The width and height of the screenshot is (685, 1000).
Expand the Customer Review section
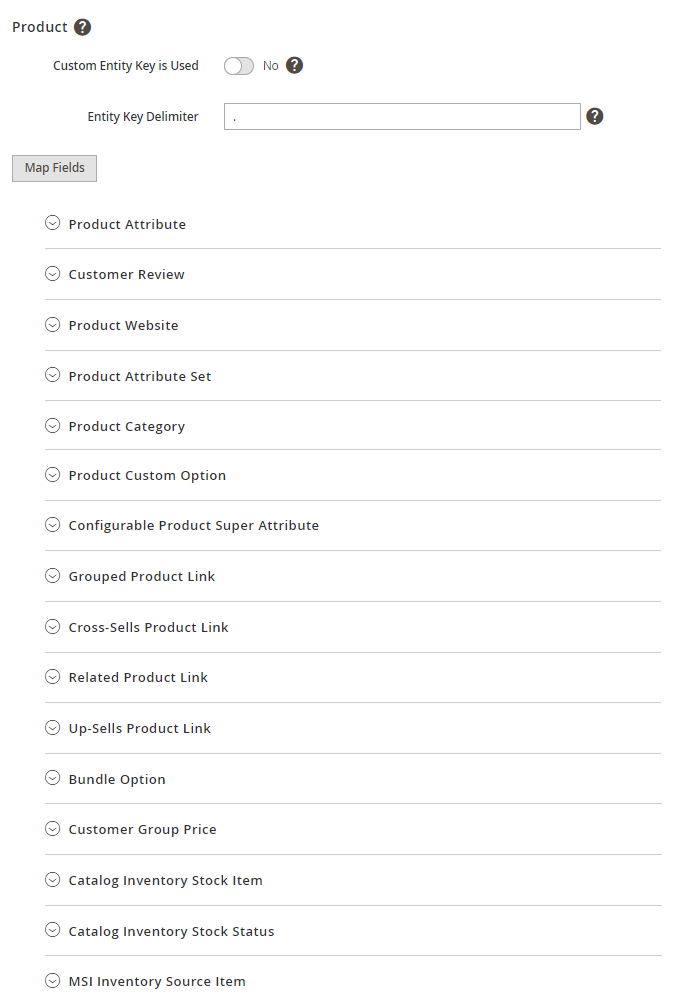click(126, 274)
